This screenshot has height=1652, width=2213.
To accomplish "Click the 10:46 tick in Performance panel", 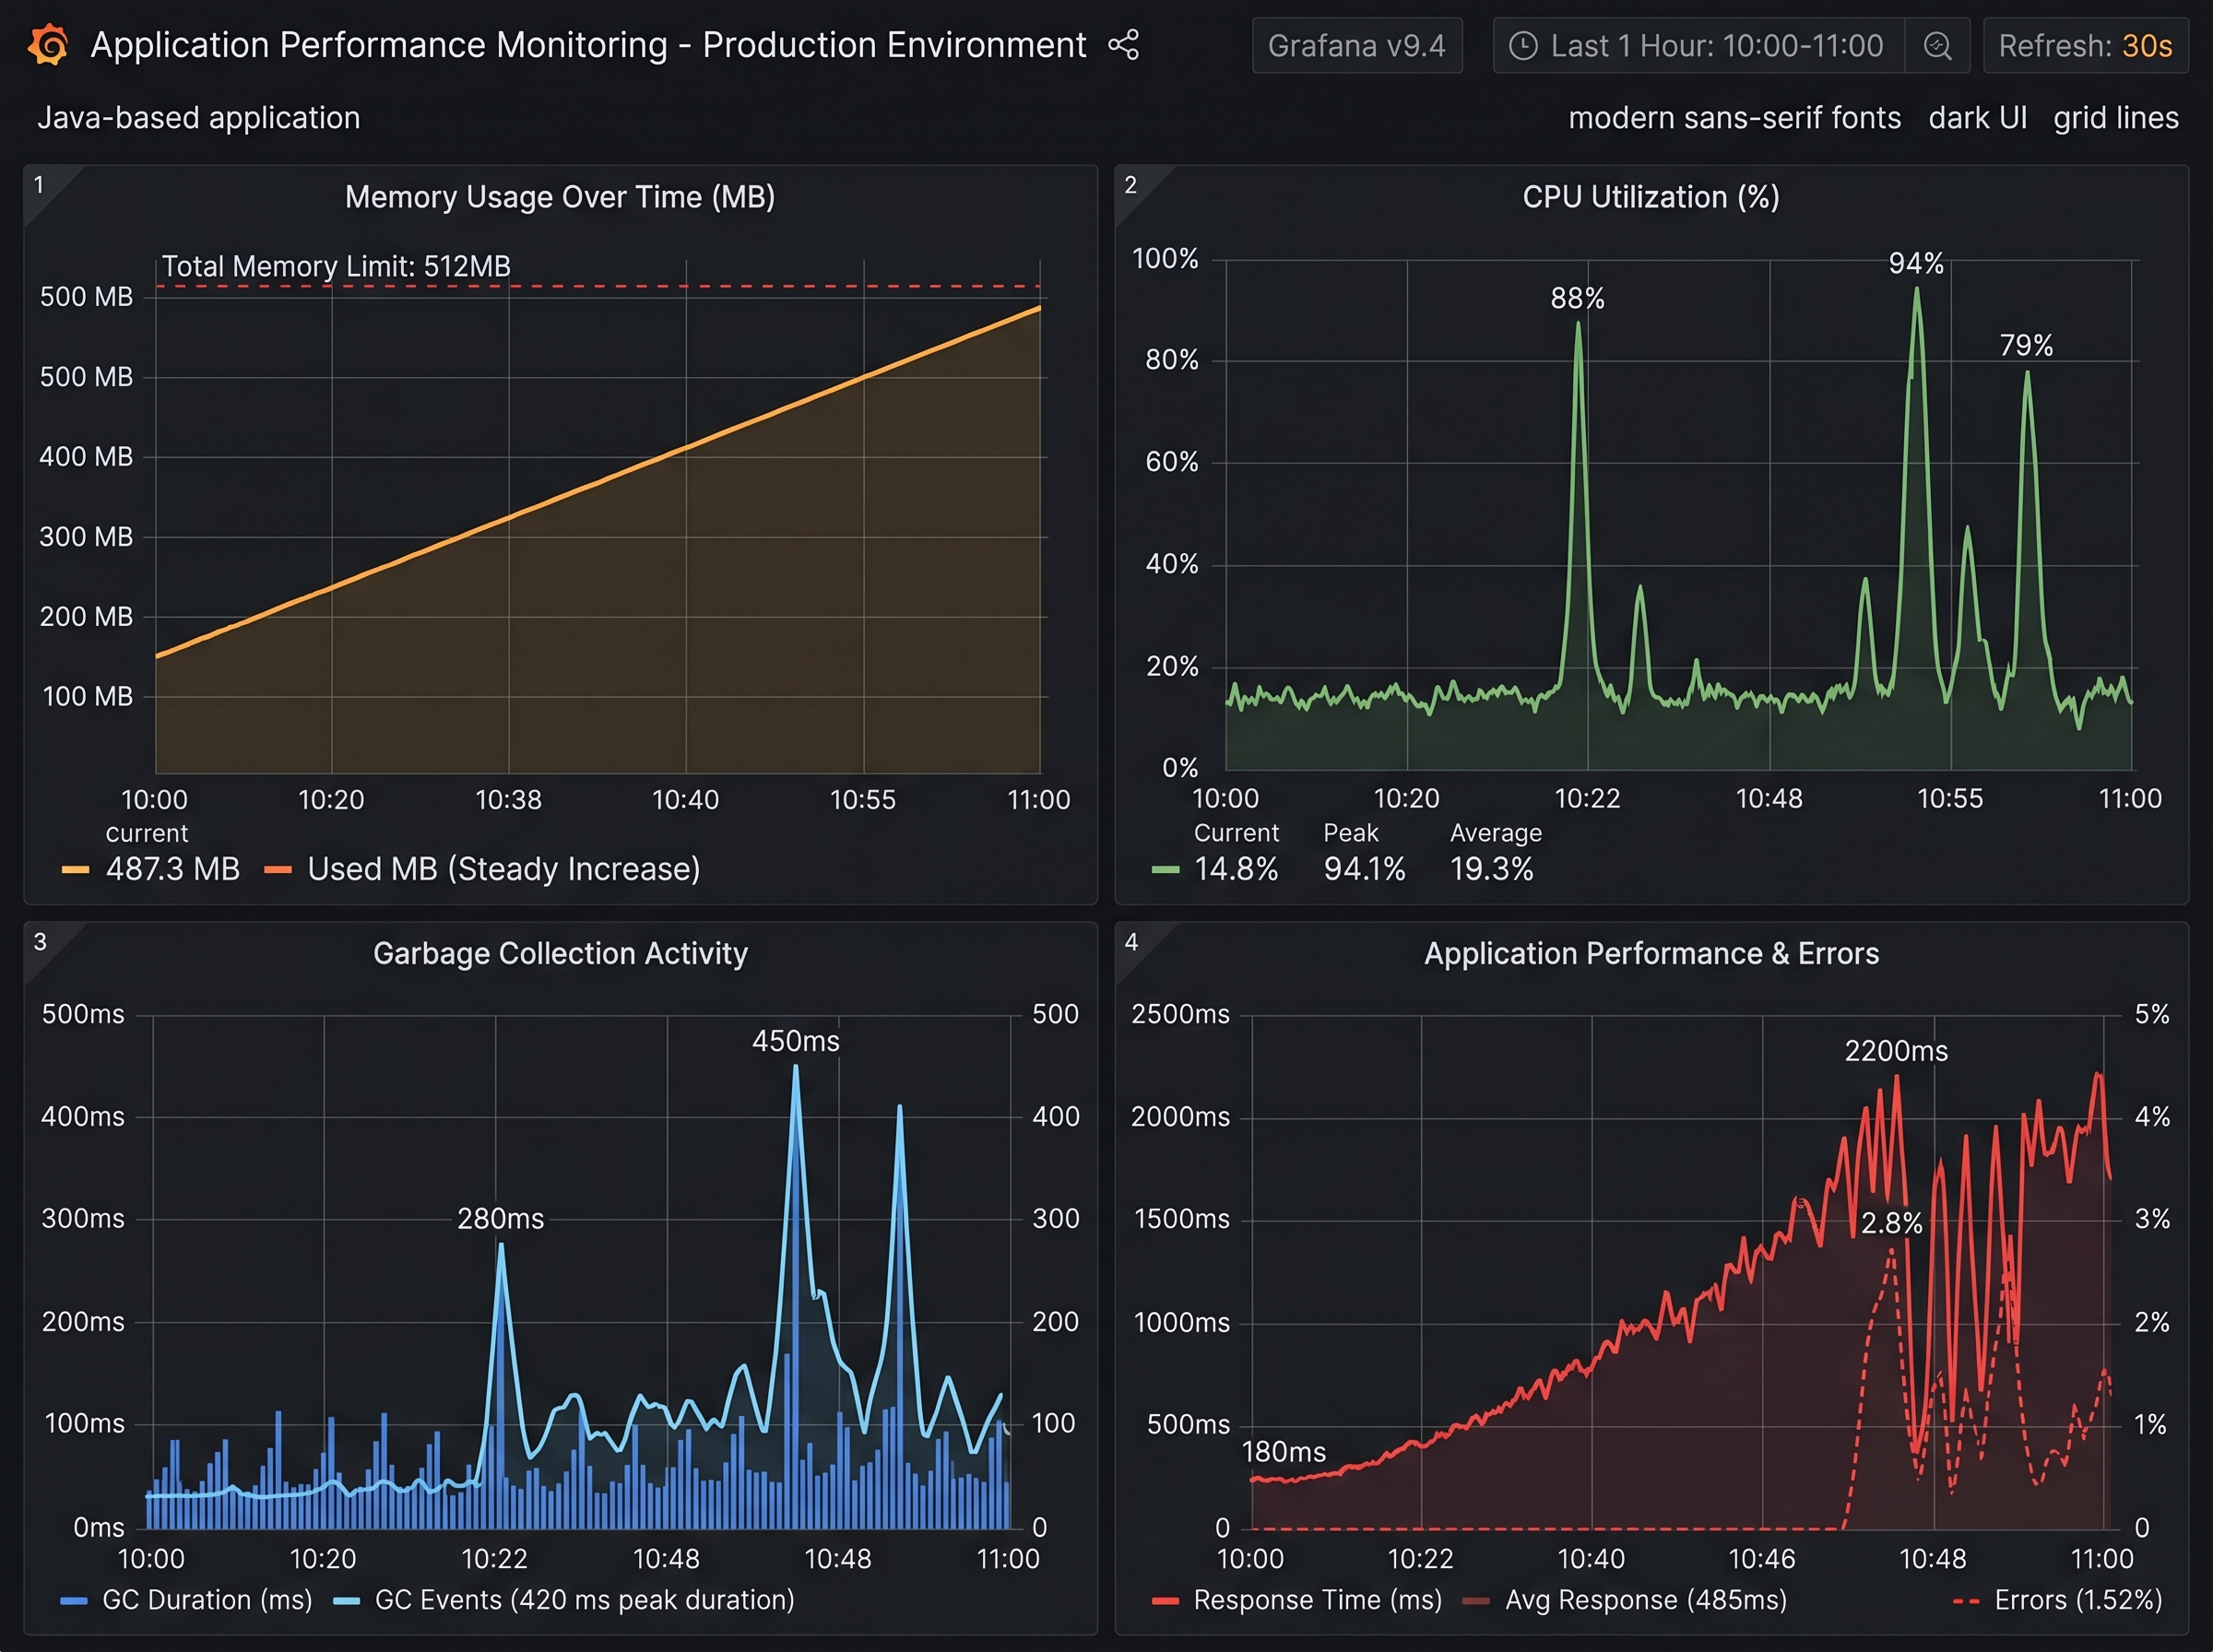I will (x=1761, y=1559).
